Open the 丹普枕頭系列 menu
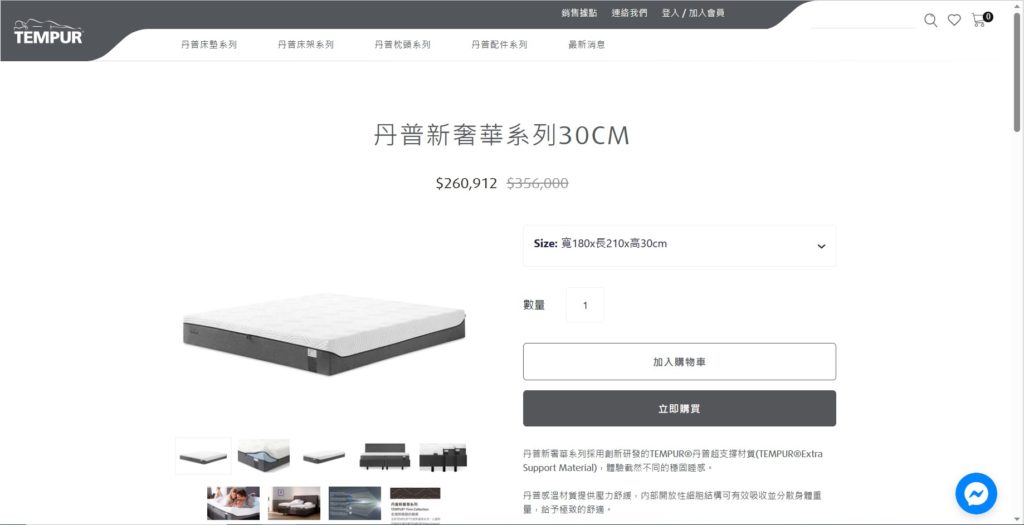This screenshot has width=1024, height=525. [x=402, y=45]
